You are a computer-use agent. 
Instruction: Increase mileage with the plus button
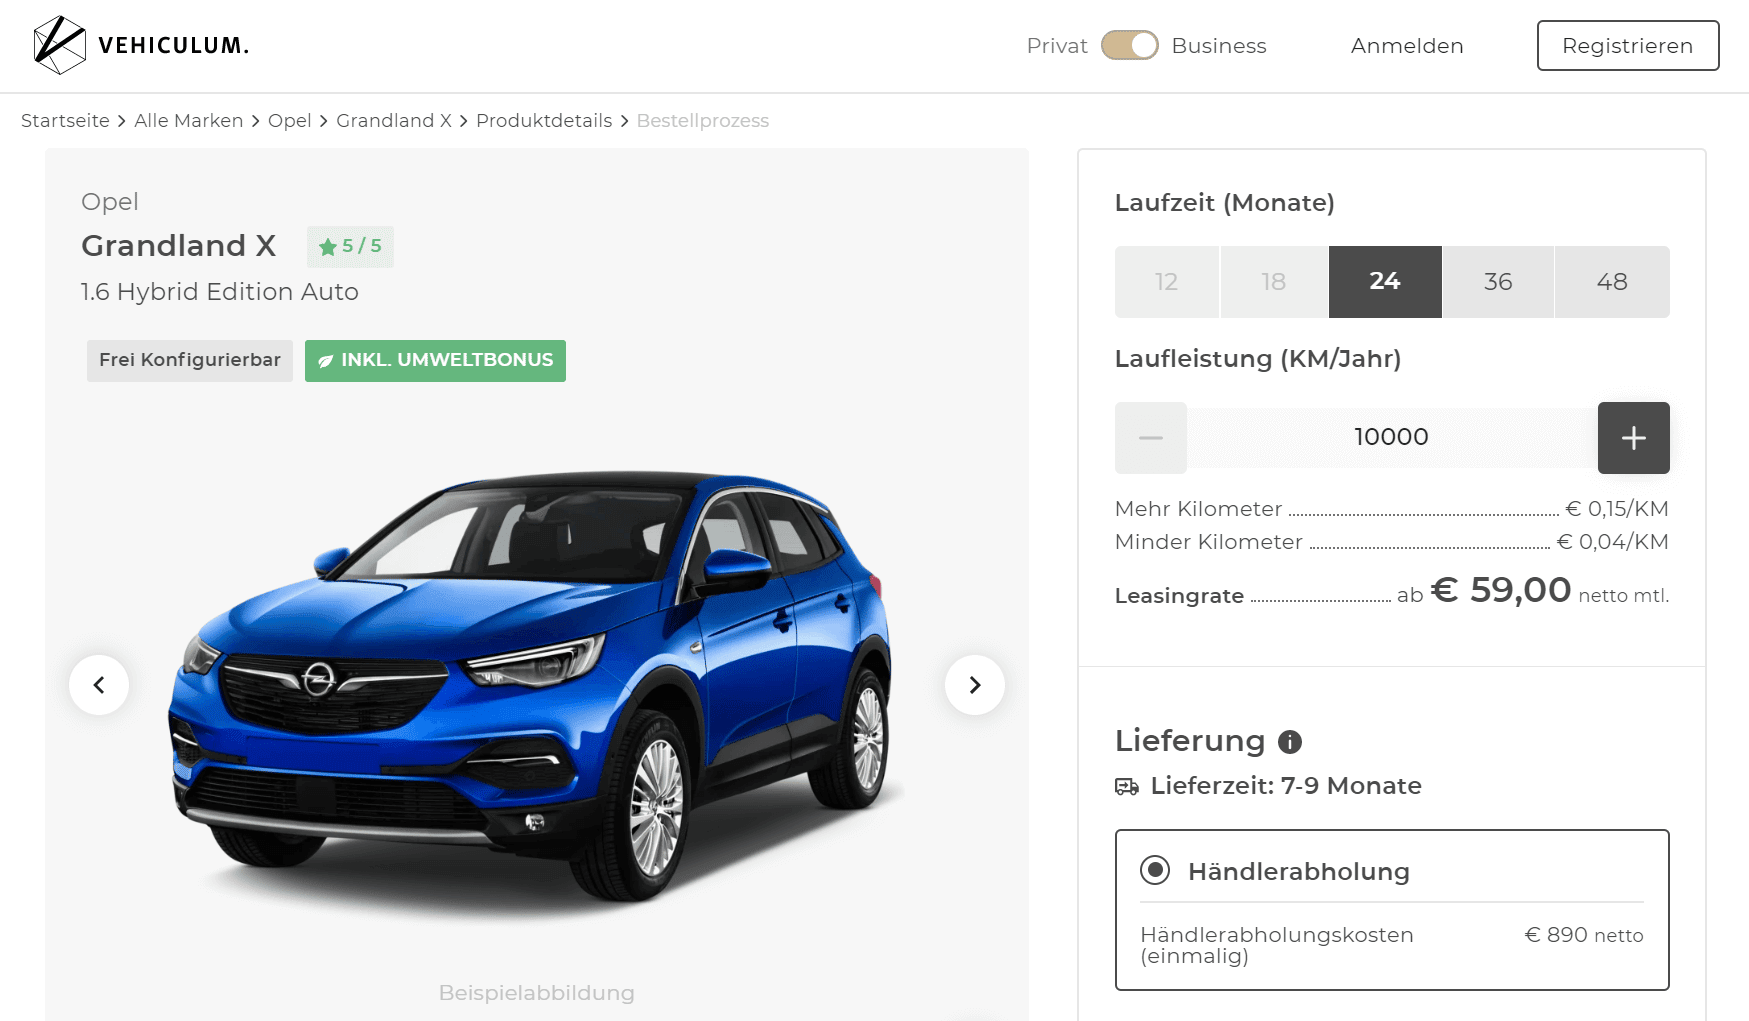click(x=1634, y=438)
